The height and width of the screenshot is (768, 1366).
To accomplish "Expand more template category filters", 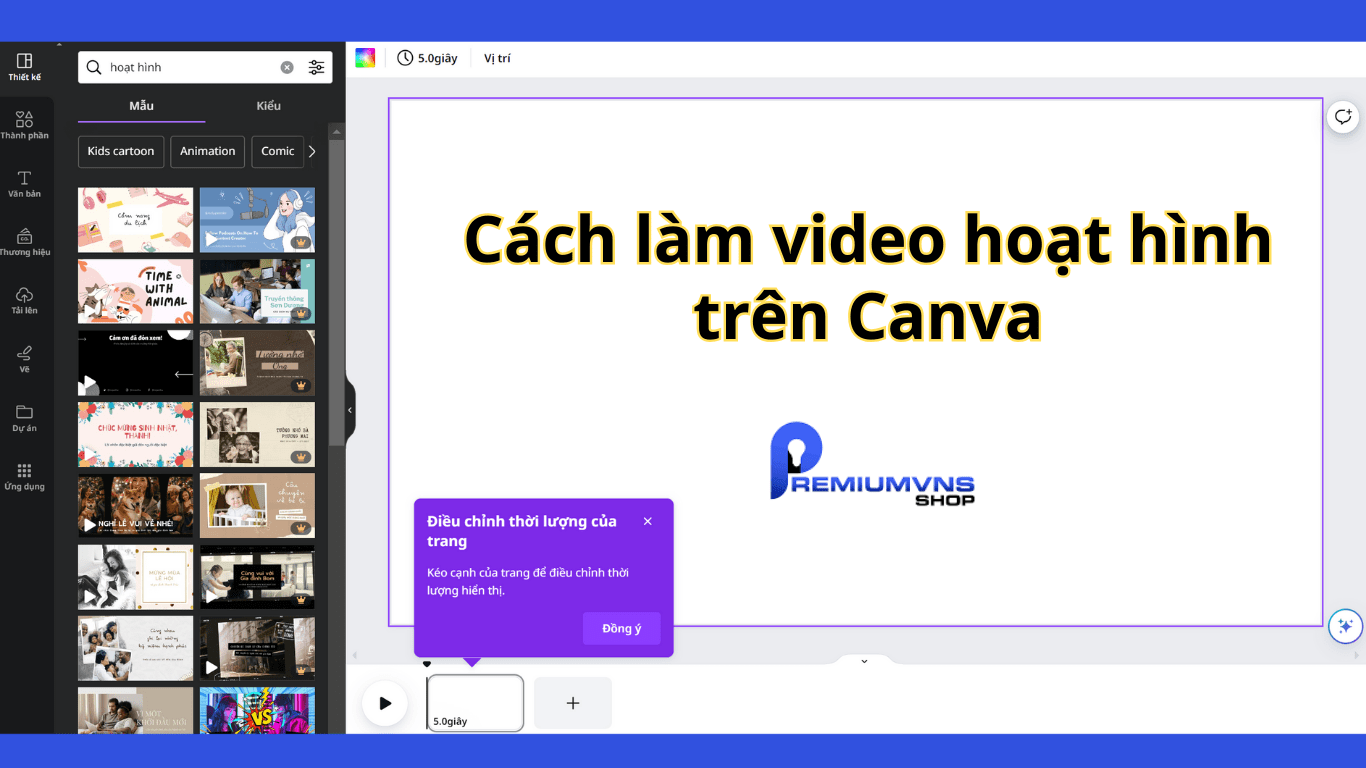I will coord(312,152).
